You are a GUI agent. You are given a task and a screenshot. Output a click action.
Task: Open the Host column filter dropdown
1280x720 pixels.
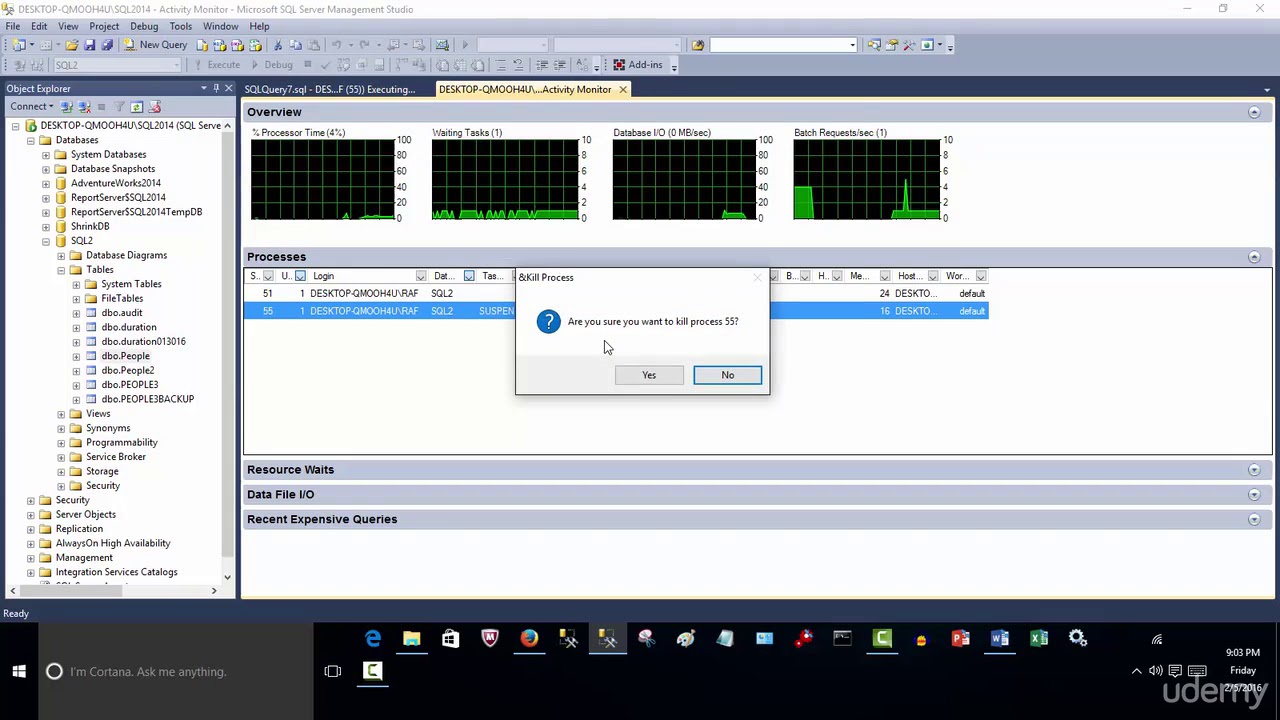click(x=933, y=276)
